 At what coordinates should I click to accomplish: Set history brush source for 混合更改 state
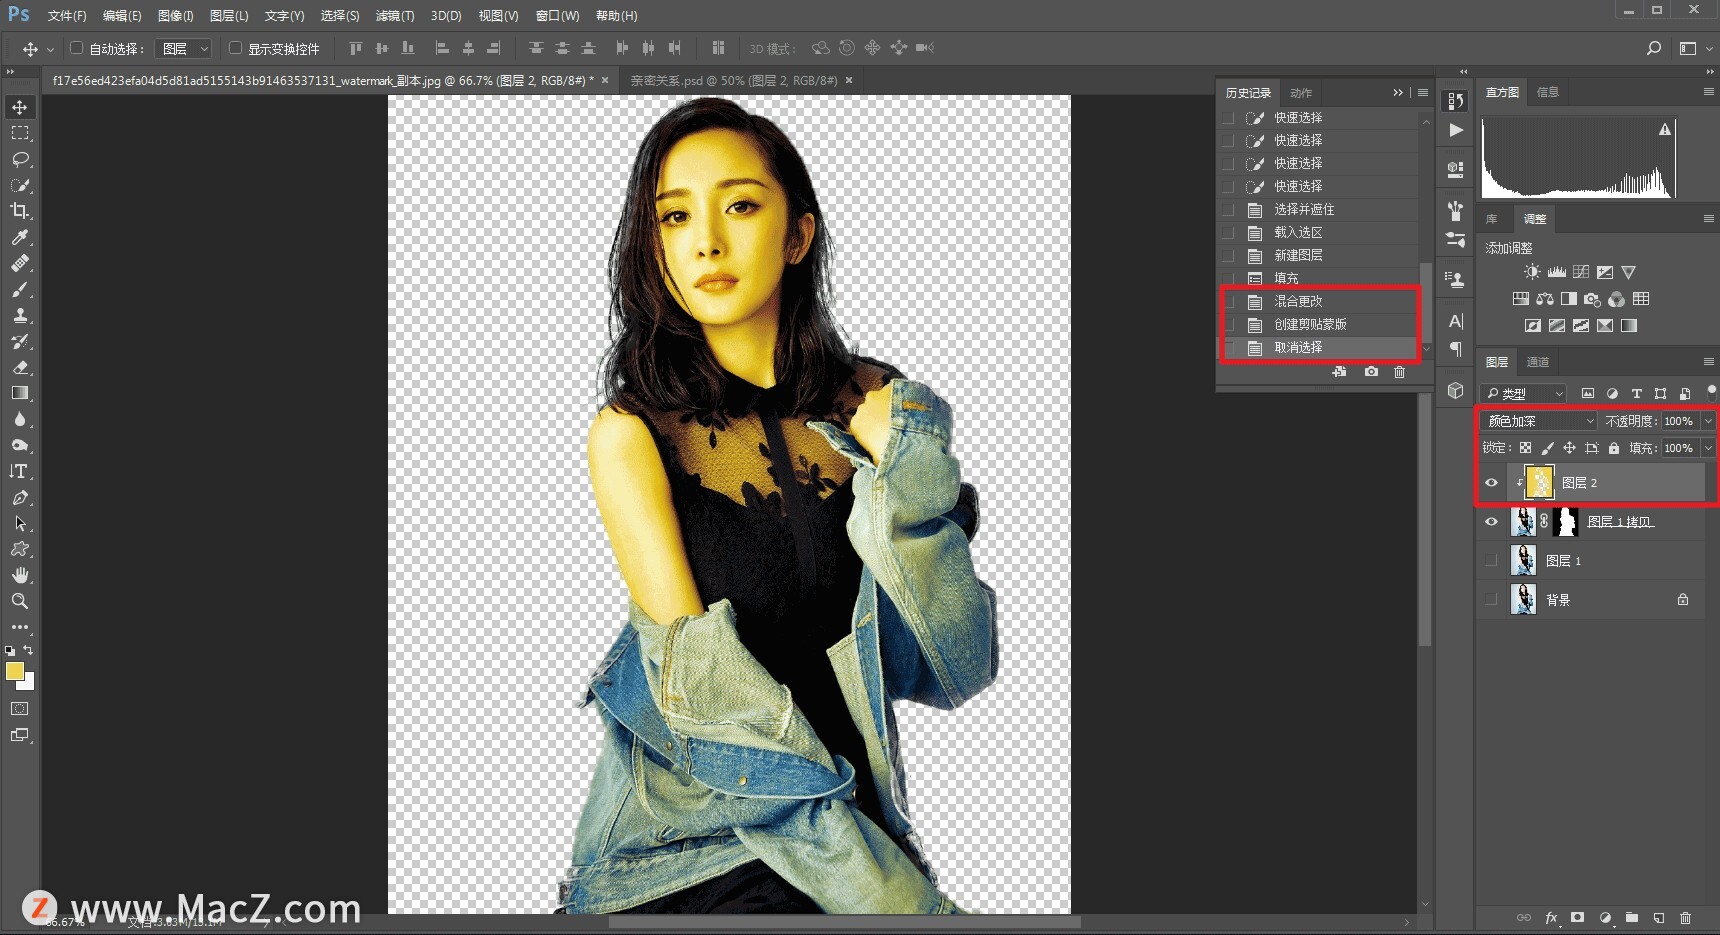1228,301
